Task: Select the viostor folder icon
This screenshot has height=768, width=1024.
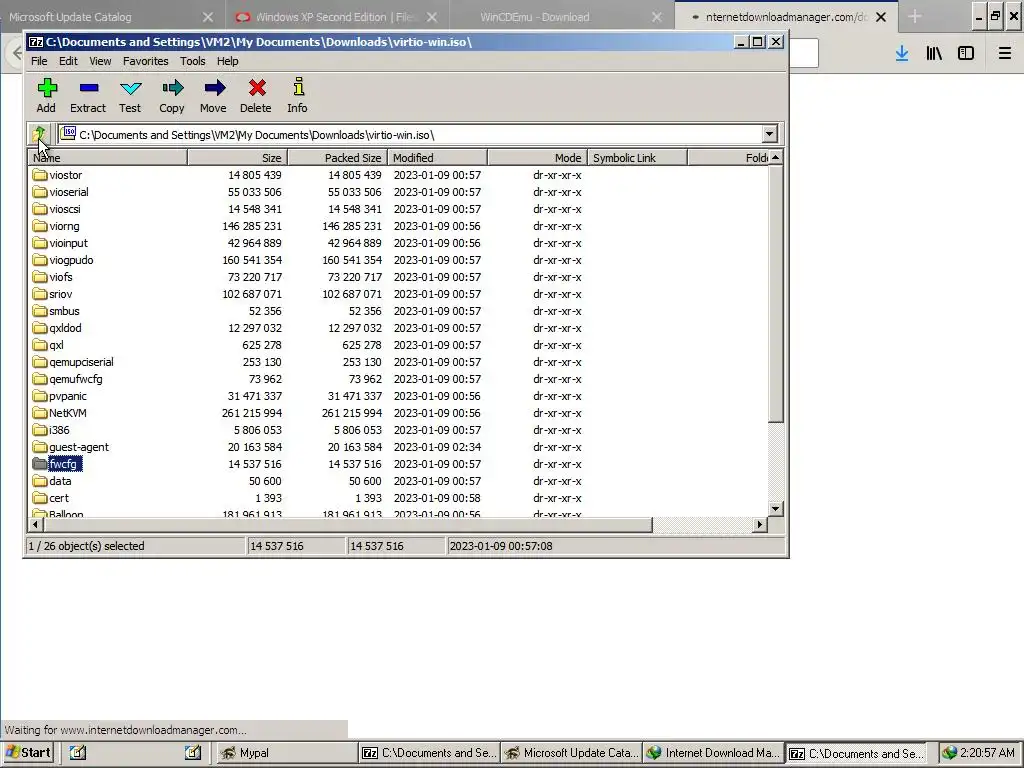Action: tap(40, 175)
